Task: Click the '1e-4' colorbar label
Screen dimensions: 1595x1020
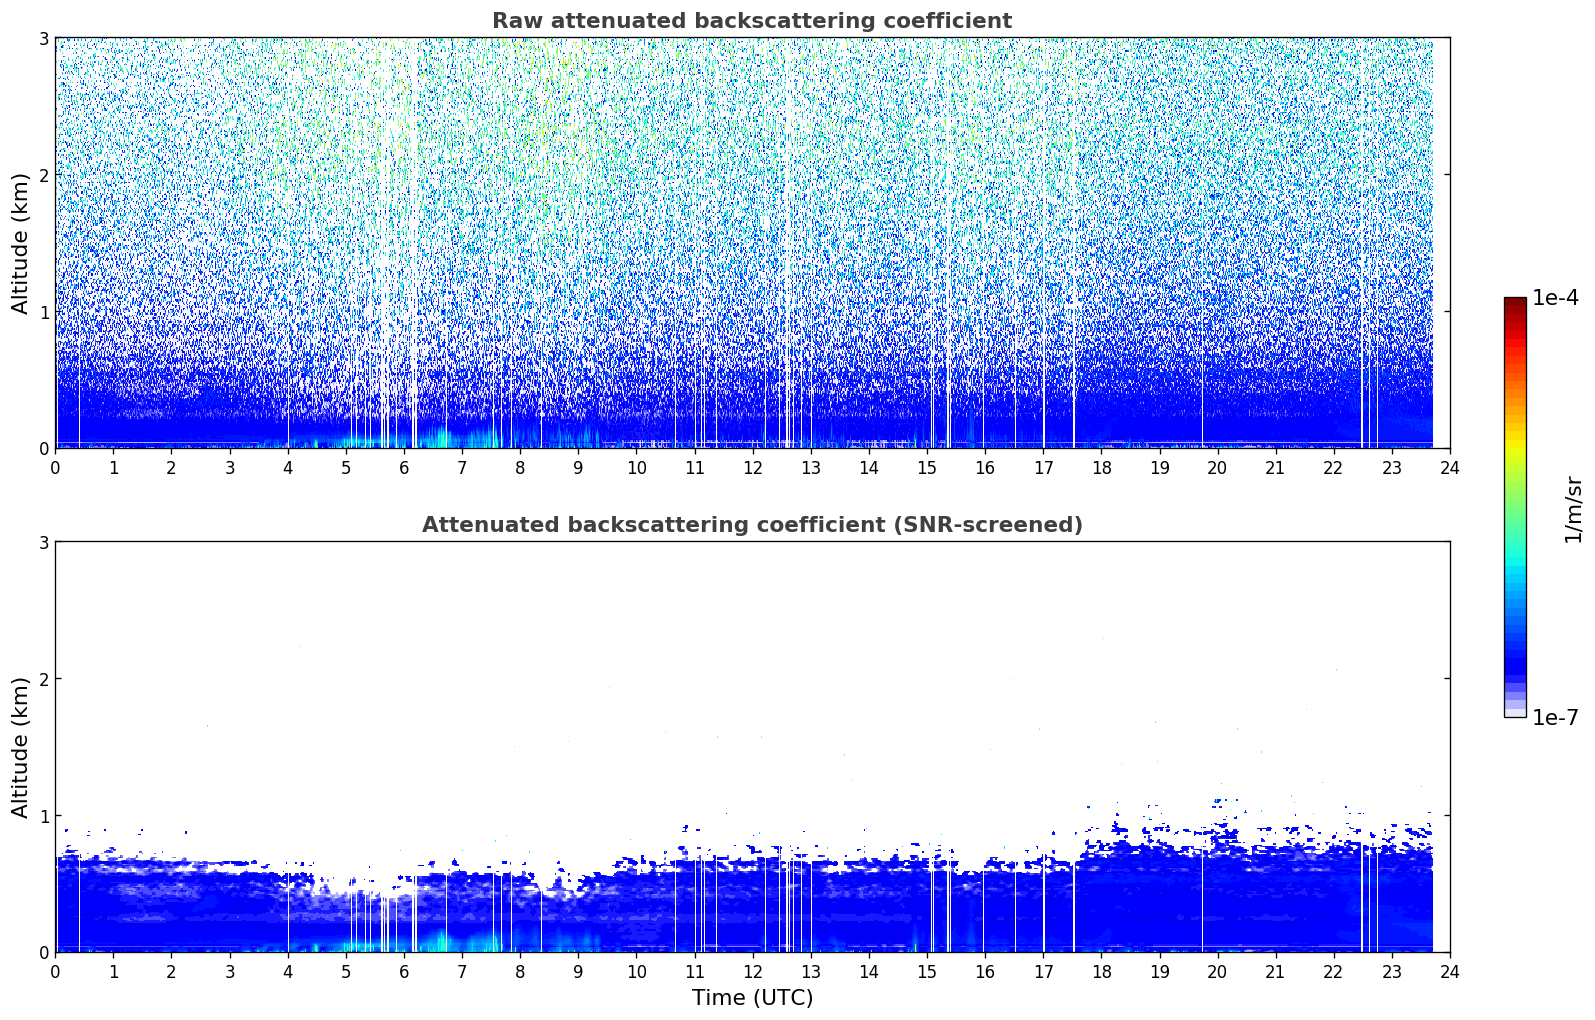Action: point(1555,298)
